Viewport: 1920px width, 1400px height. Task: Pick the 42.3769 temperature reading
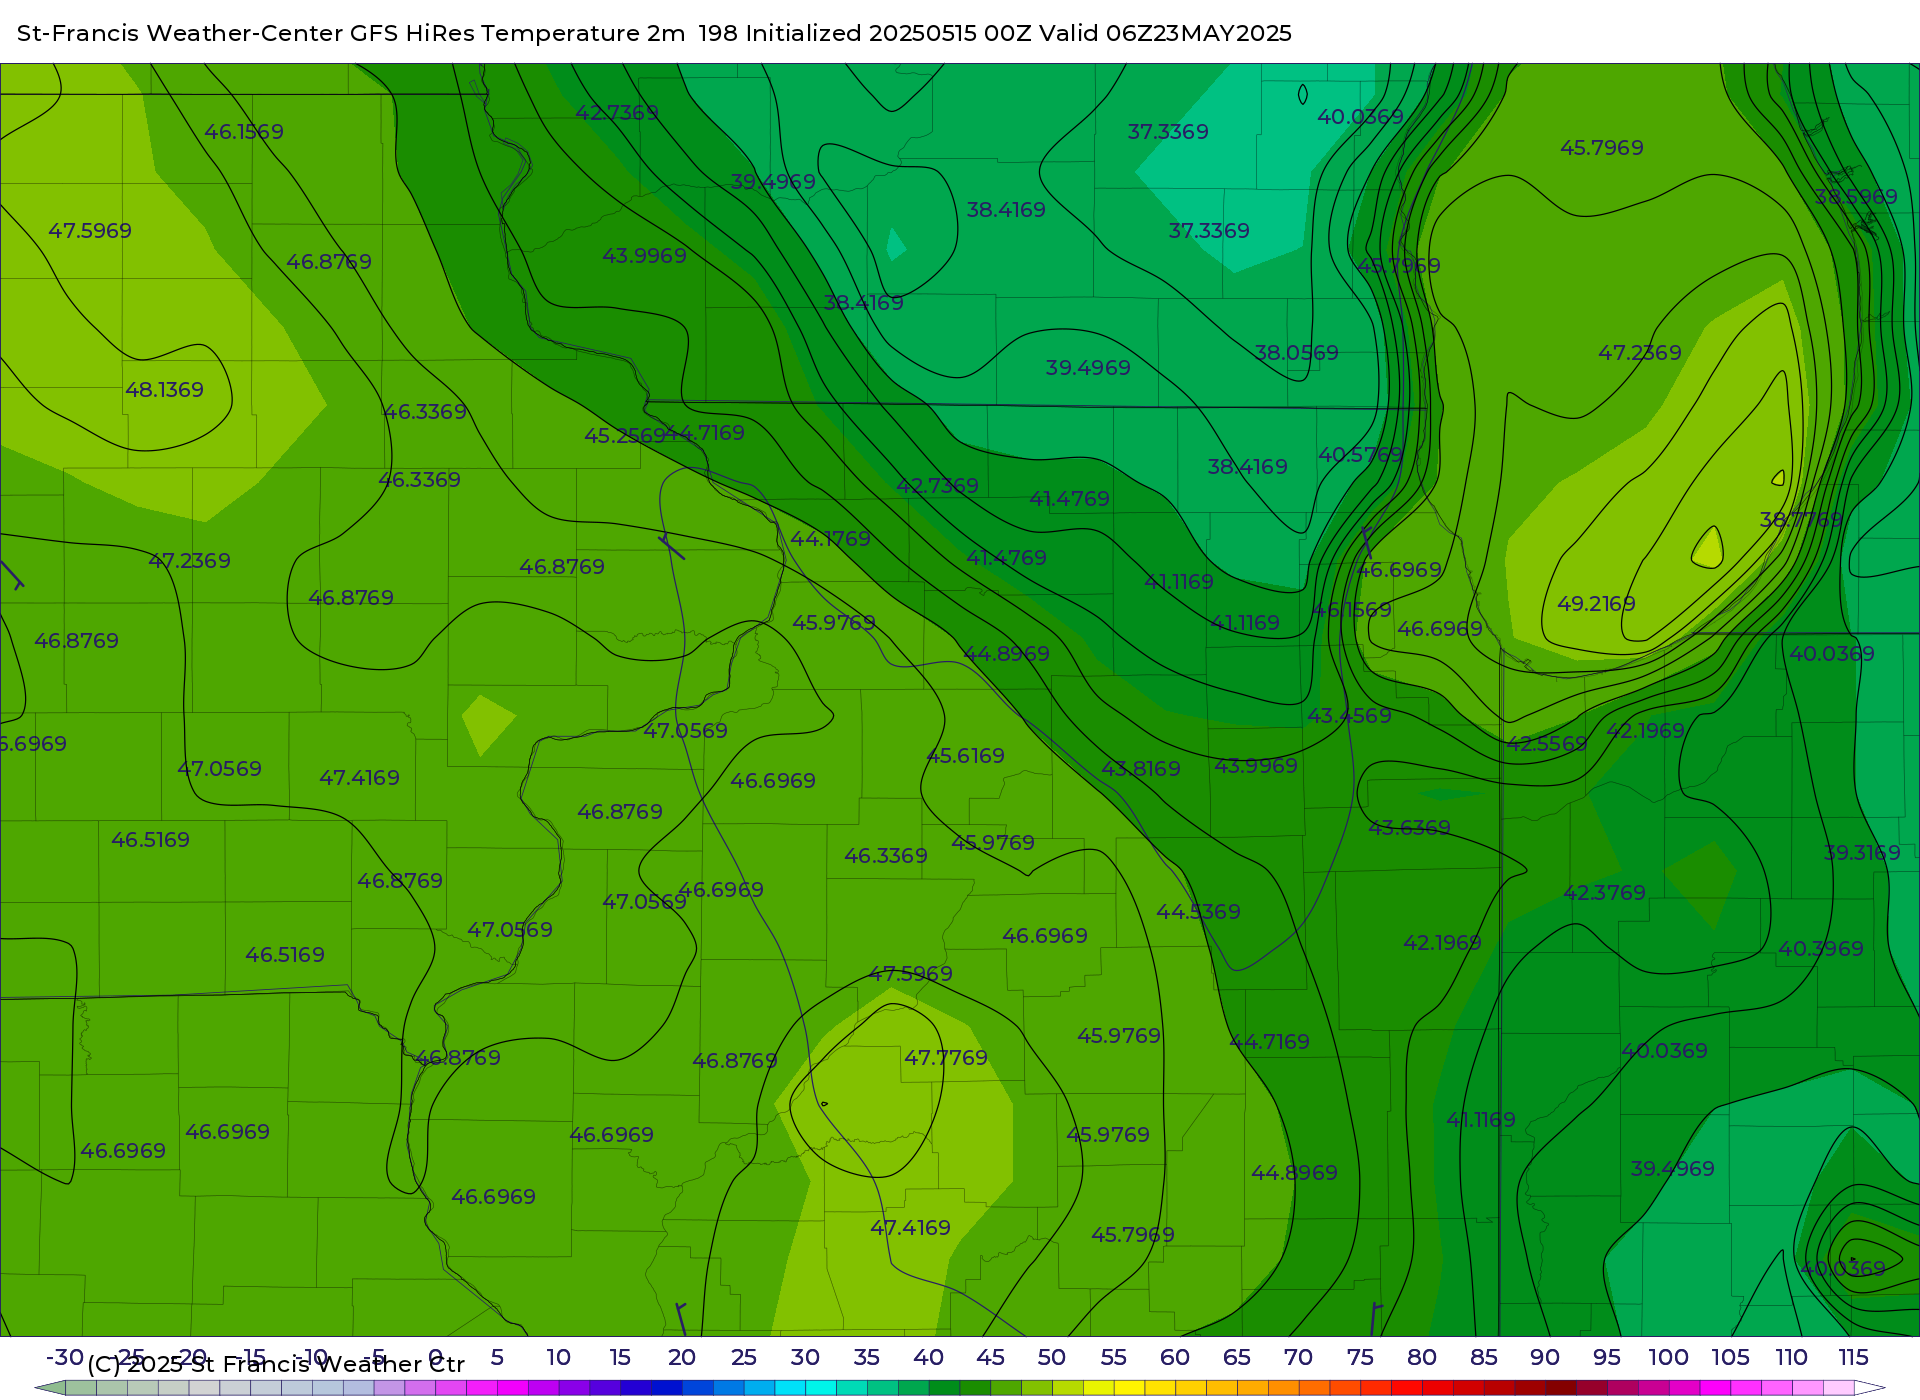click(1604, 893)
